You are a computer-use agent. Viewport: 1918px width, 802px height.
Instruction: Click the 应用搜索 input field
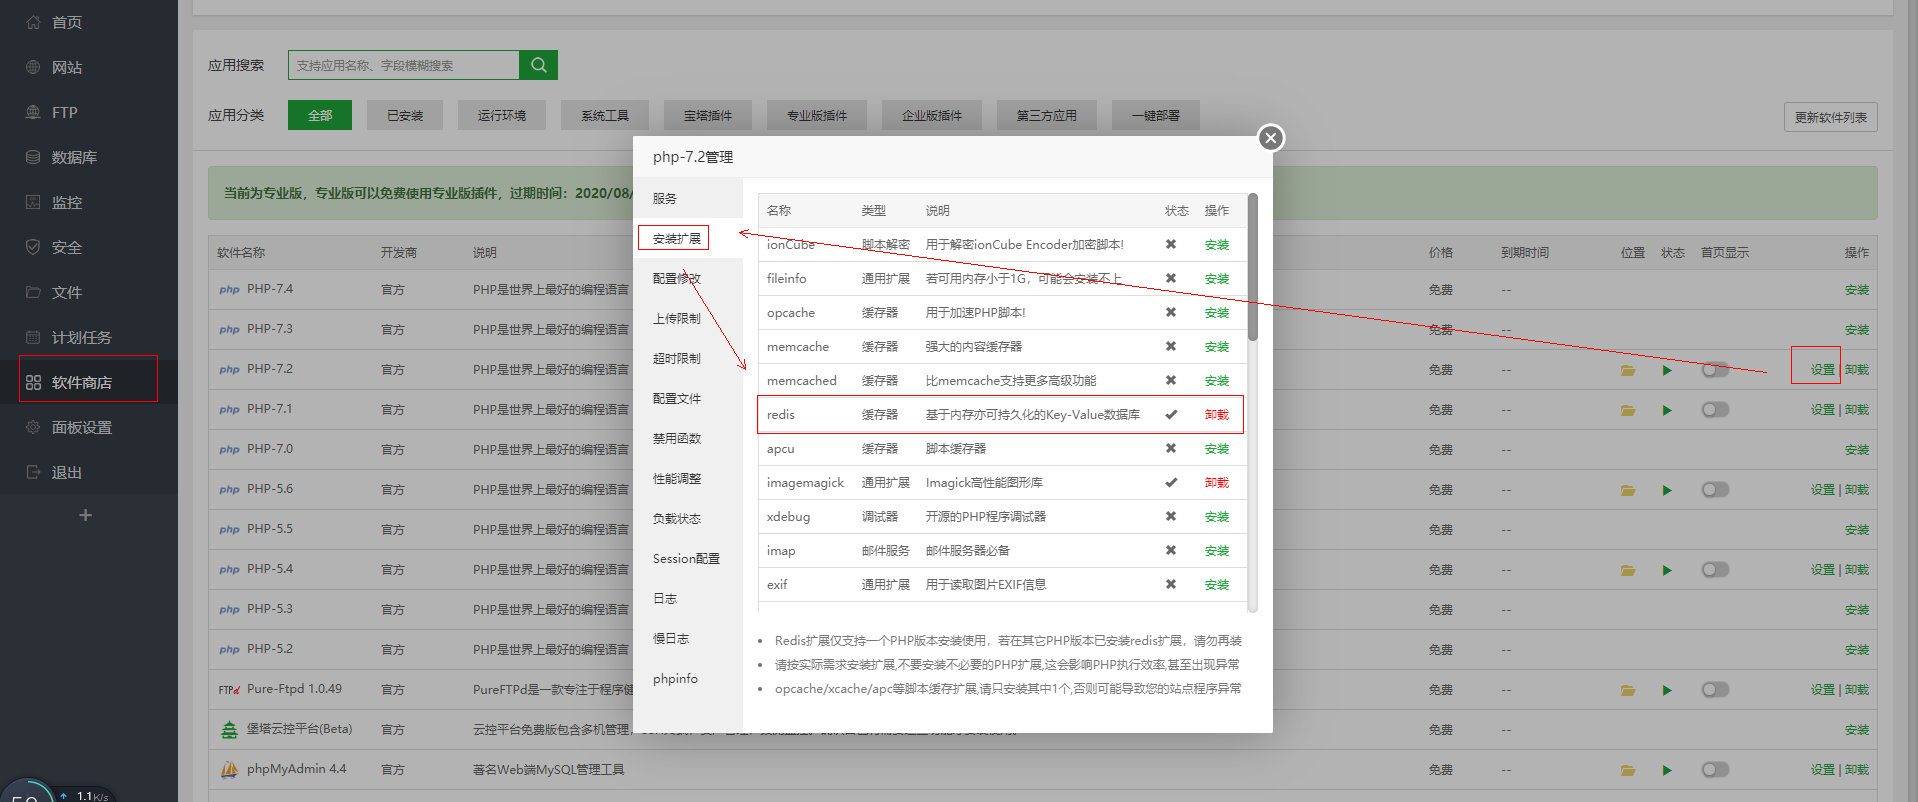[403, 65]
